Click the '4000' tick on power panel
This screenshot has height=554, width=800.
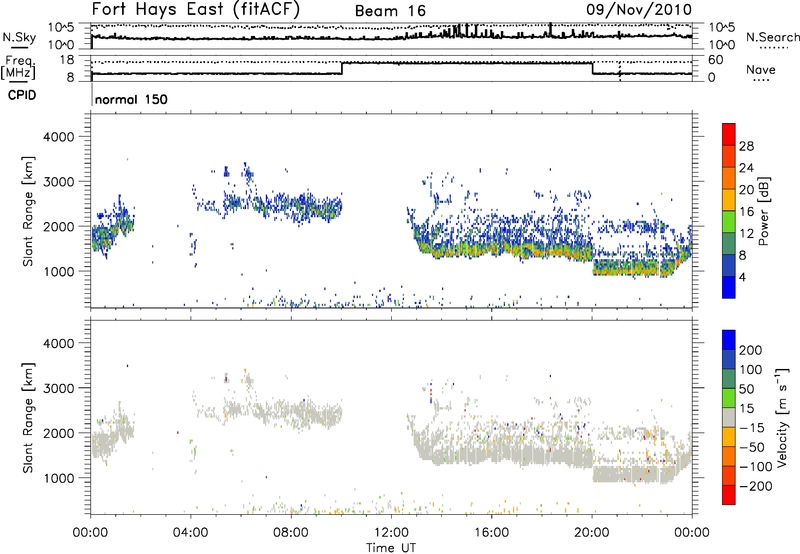tap(59, 137)
